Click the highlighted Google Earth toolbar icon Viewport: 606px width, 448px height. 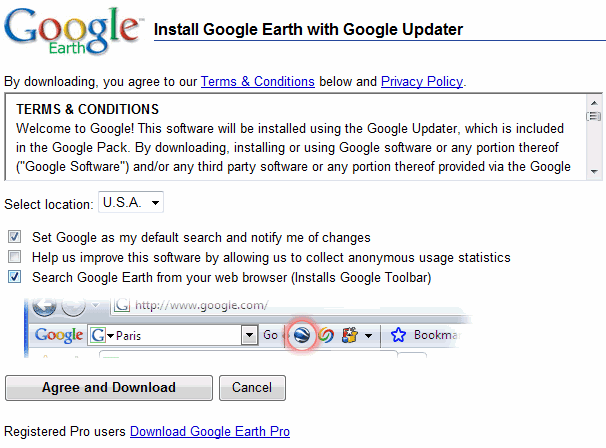pyautogui.click(x=302, y=336)
